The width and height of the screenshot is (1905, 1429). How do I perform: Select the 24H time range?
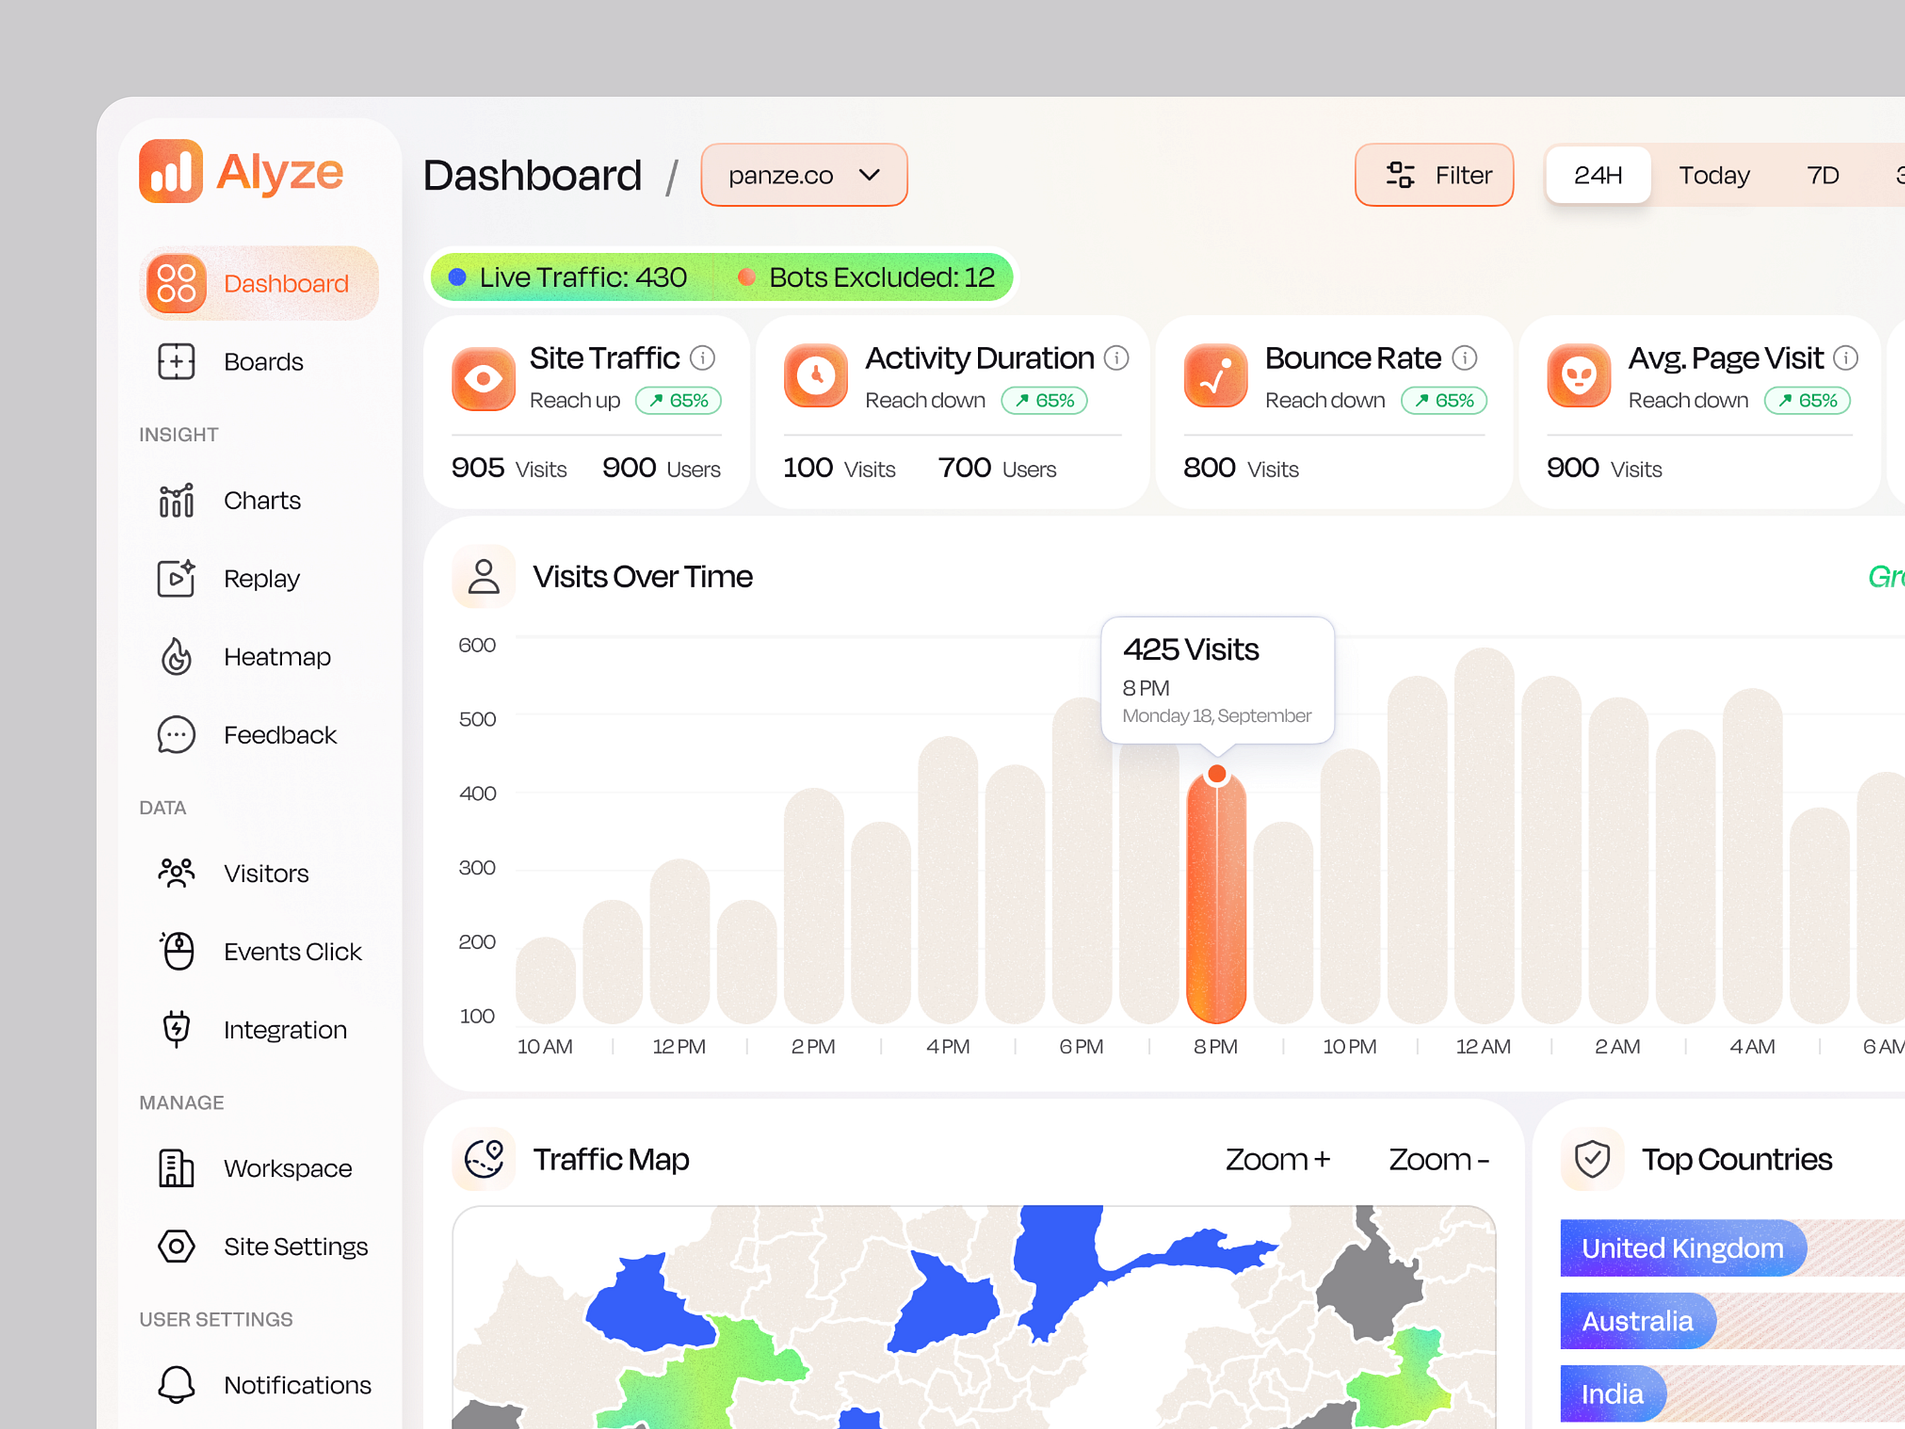click(1597, 175)
